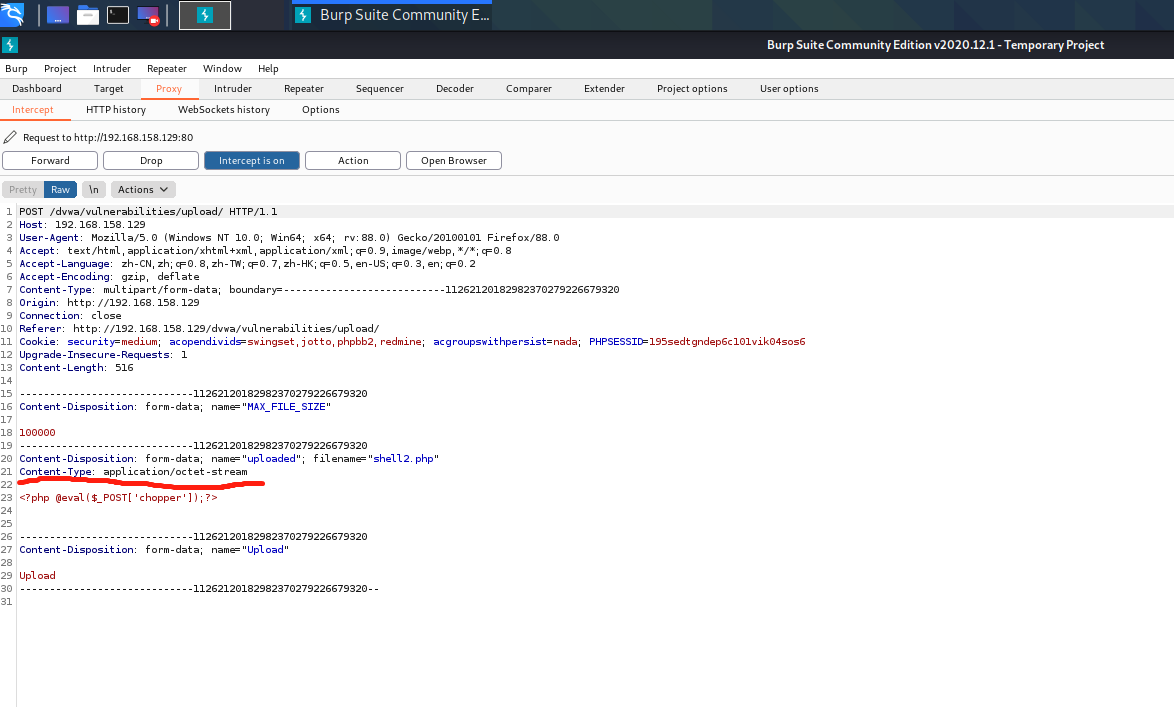Click the Burp logo in title bar
Screen dimensions: 1174x707
click(10, 45)
